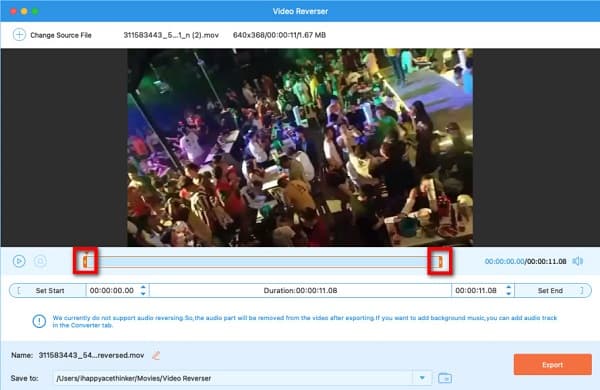Screen dimensions: 600x390
Task: Increase the start time with the up arrow
Action: [143, 287]
